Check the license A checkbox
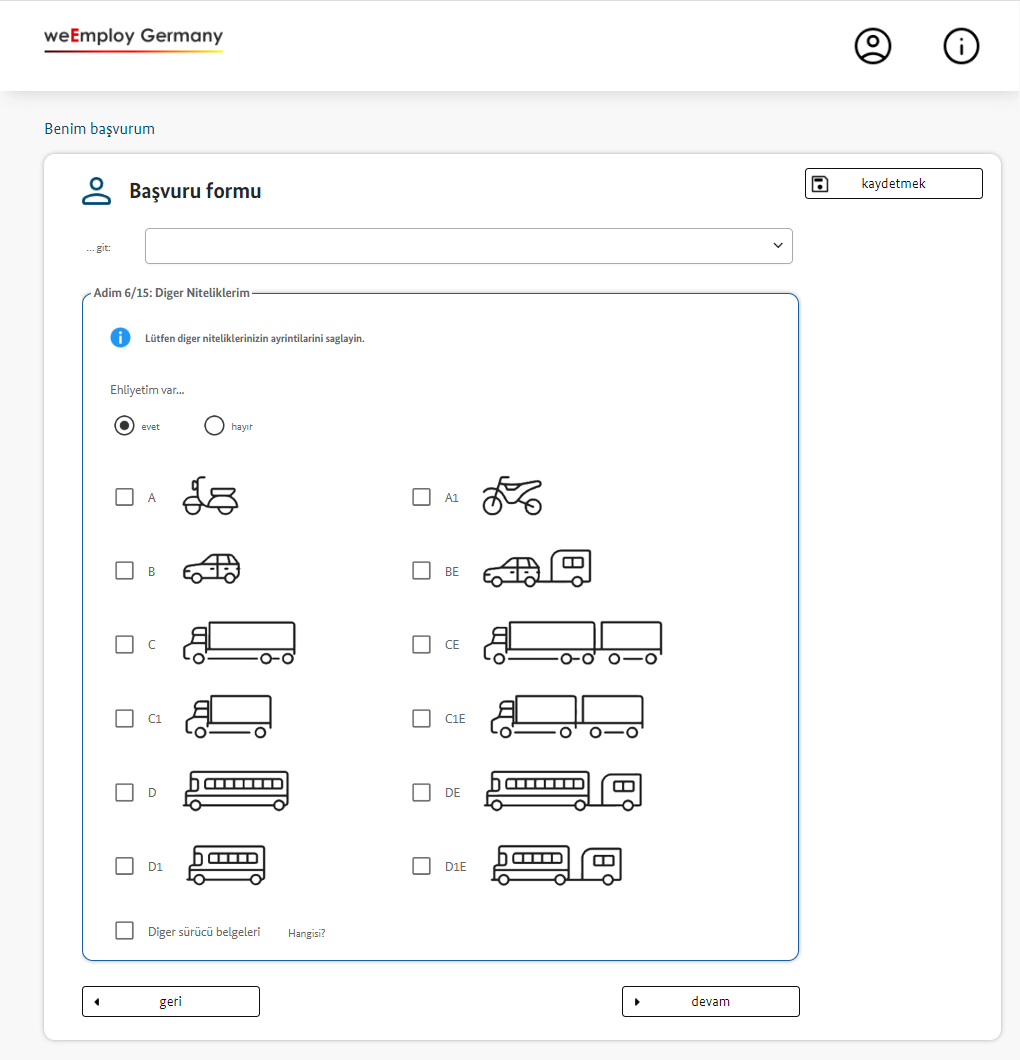Image resolution: width=1020 pixels, height=1060 pixels. click(x=124, y=497)
